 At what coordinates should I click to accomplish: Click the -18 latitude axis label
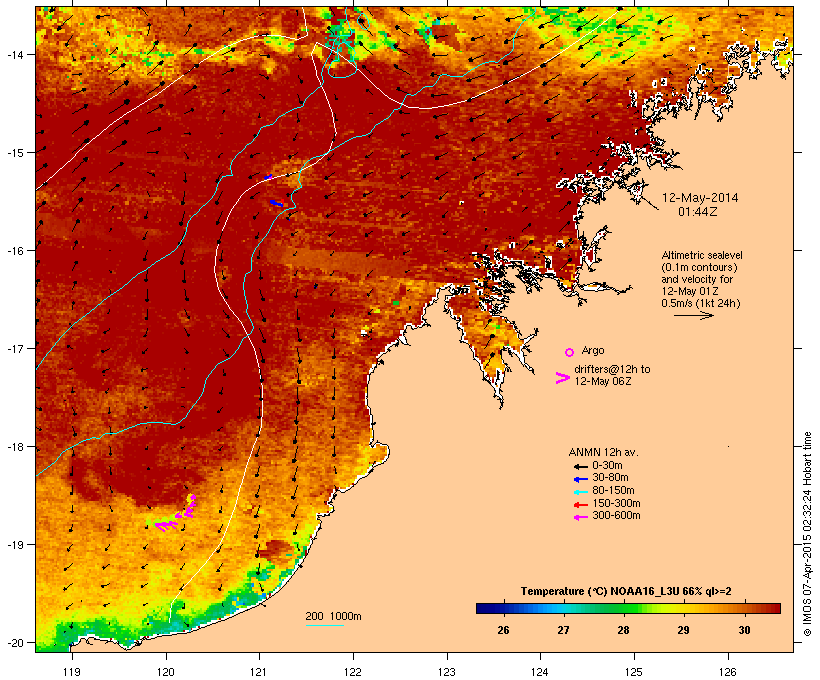coord(14,447)
